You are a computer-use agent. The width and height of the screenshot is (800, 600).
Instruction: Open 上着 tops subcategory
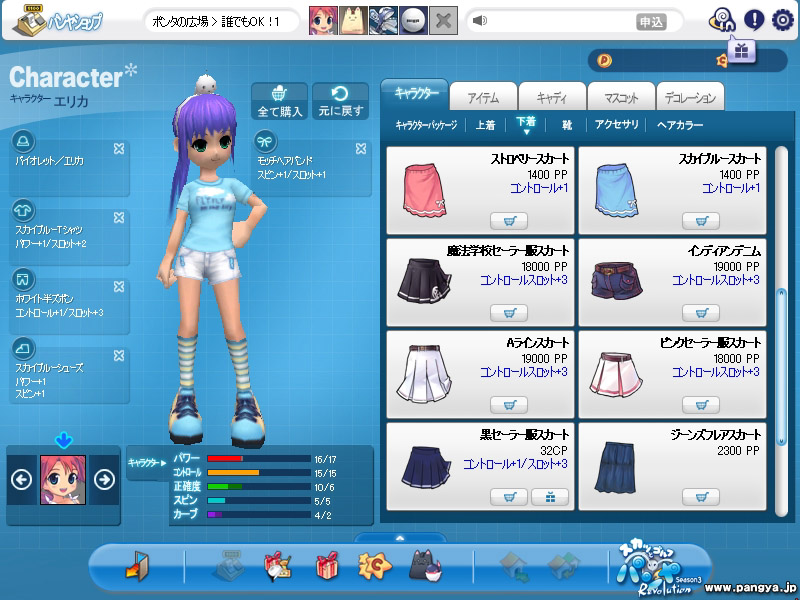tap(485, 124)
